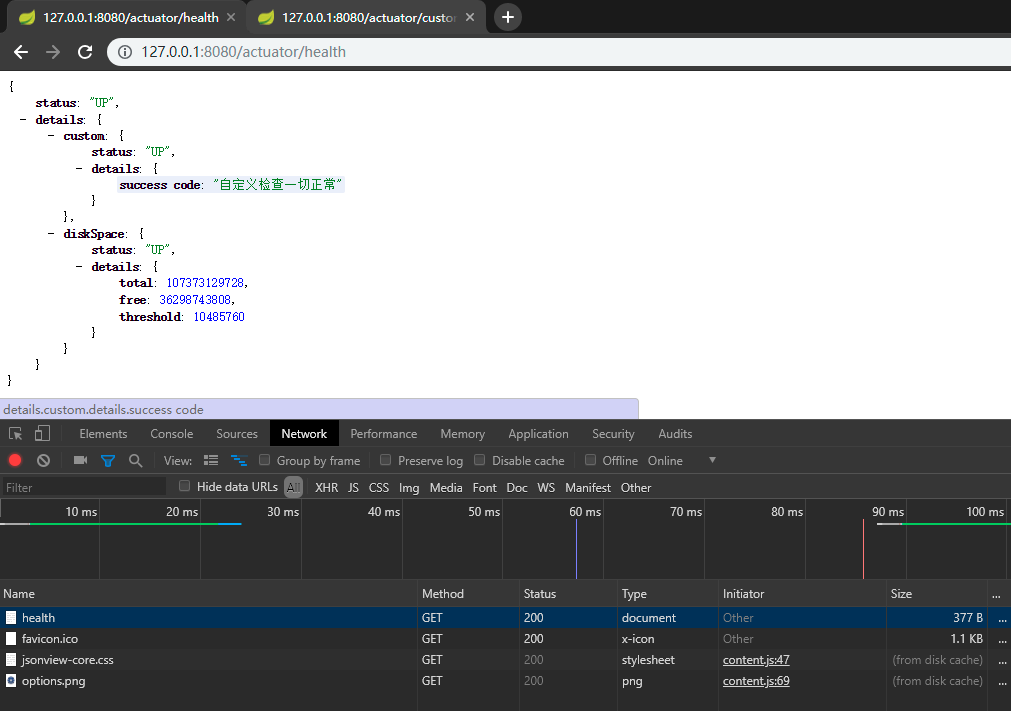Viewport: 1011px width, 711px height.
Task: Toggle the waterfall overview icon
Action: 239,461
